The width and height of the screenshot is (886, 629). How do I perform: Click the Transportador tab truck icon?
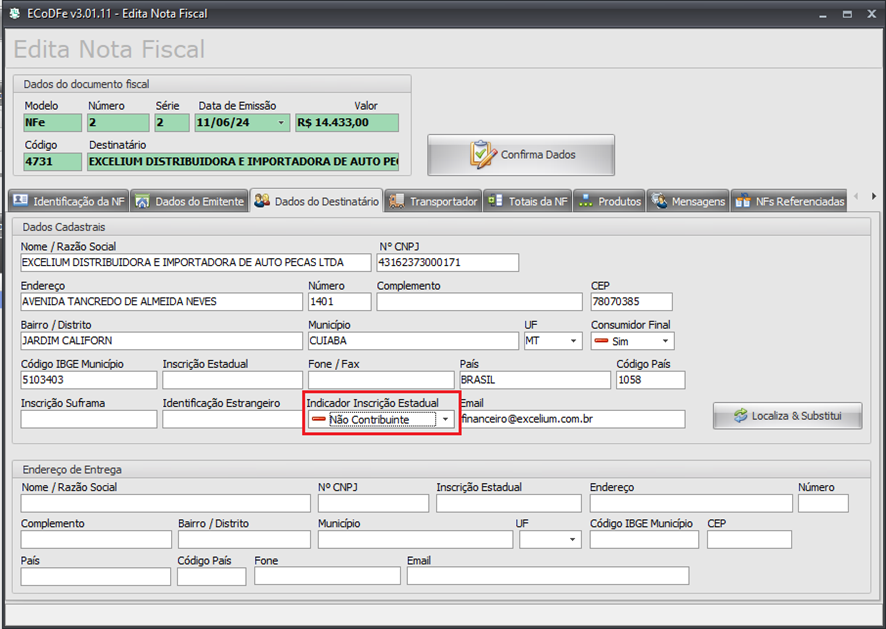tap(396, 201)
